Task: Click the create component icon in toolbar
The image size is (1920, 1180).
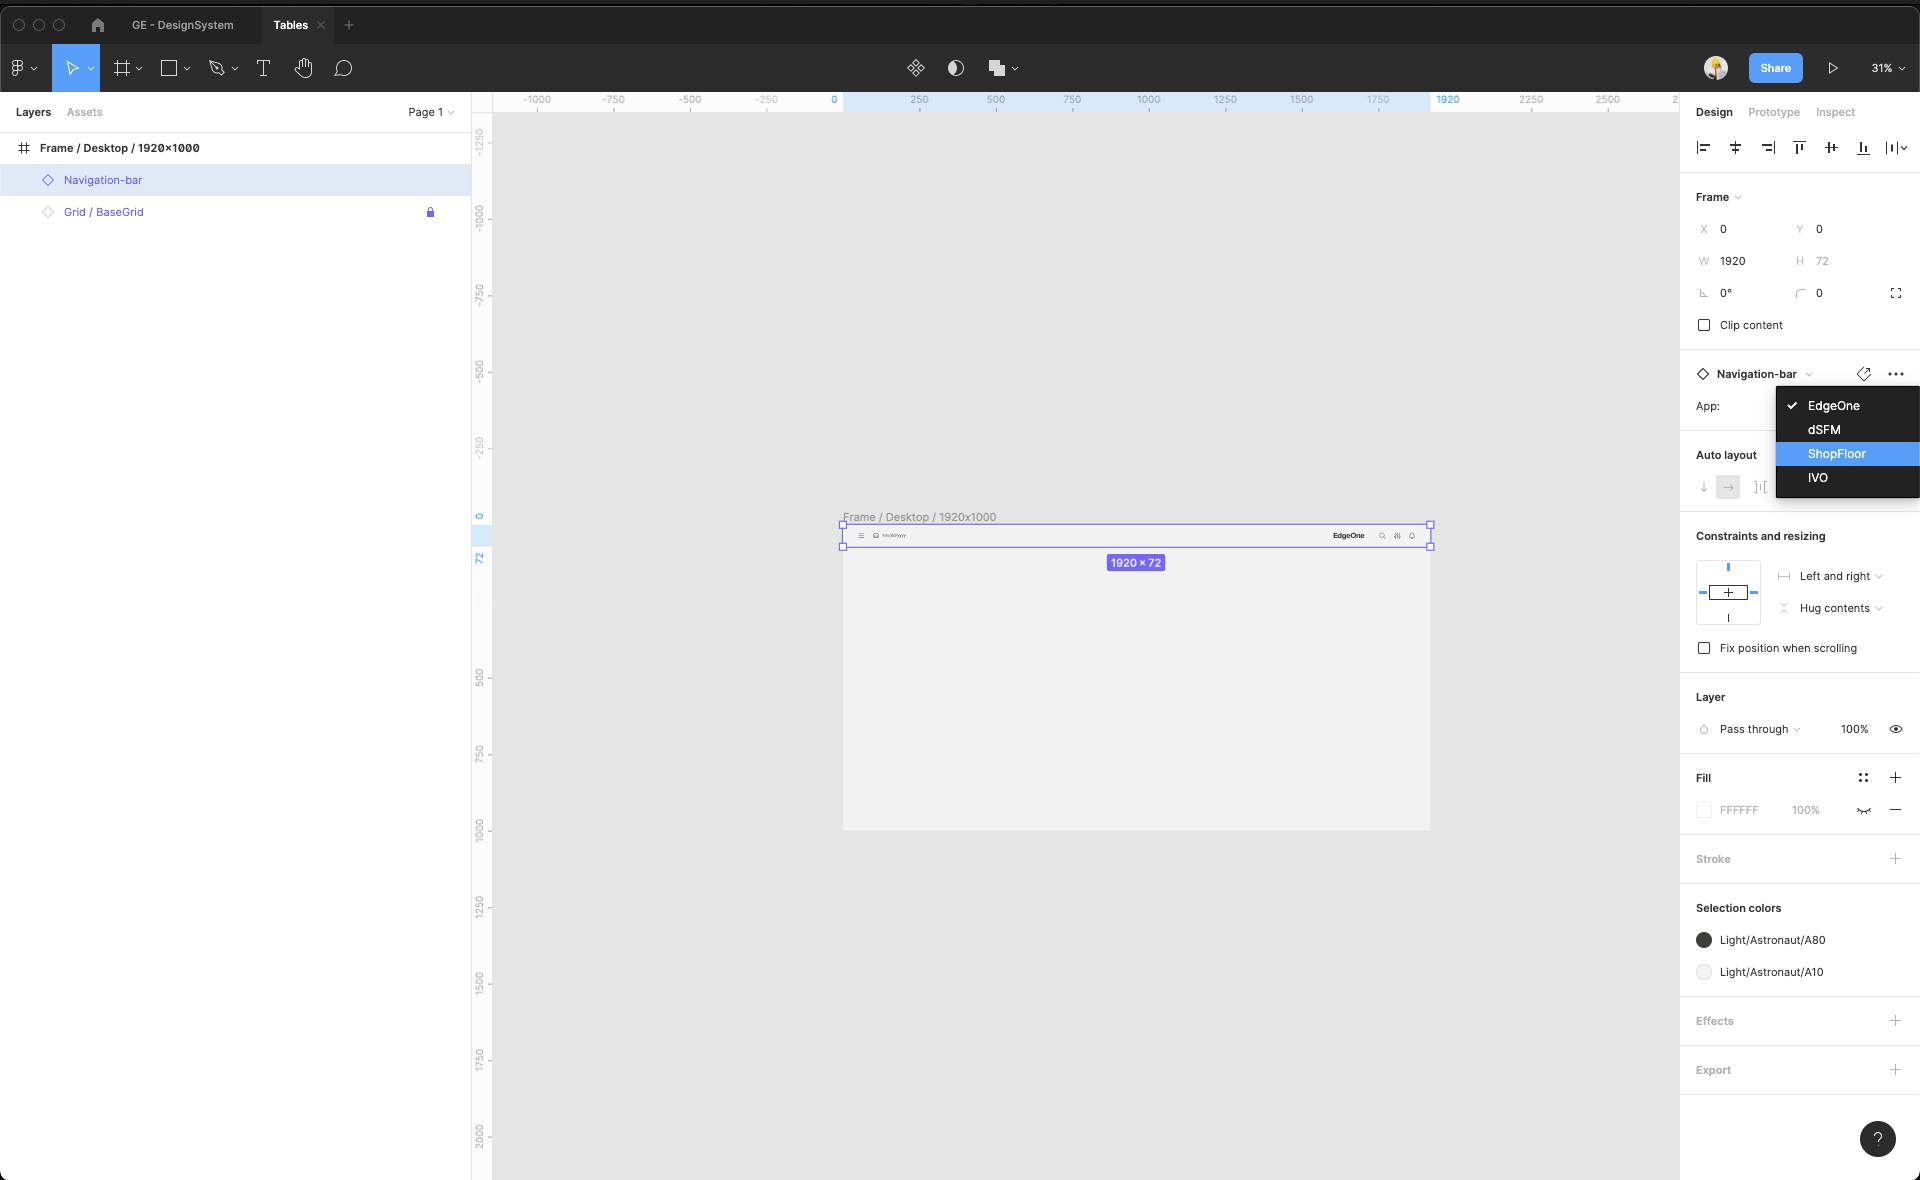Action: click(915, 68)
